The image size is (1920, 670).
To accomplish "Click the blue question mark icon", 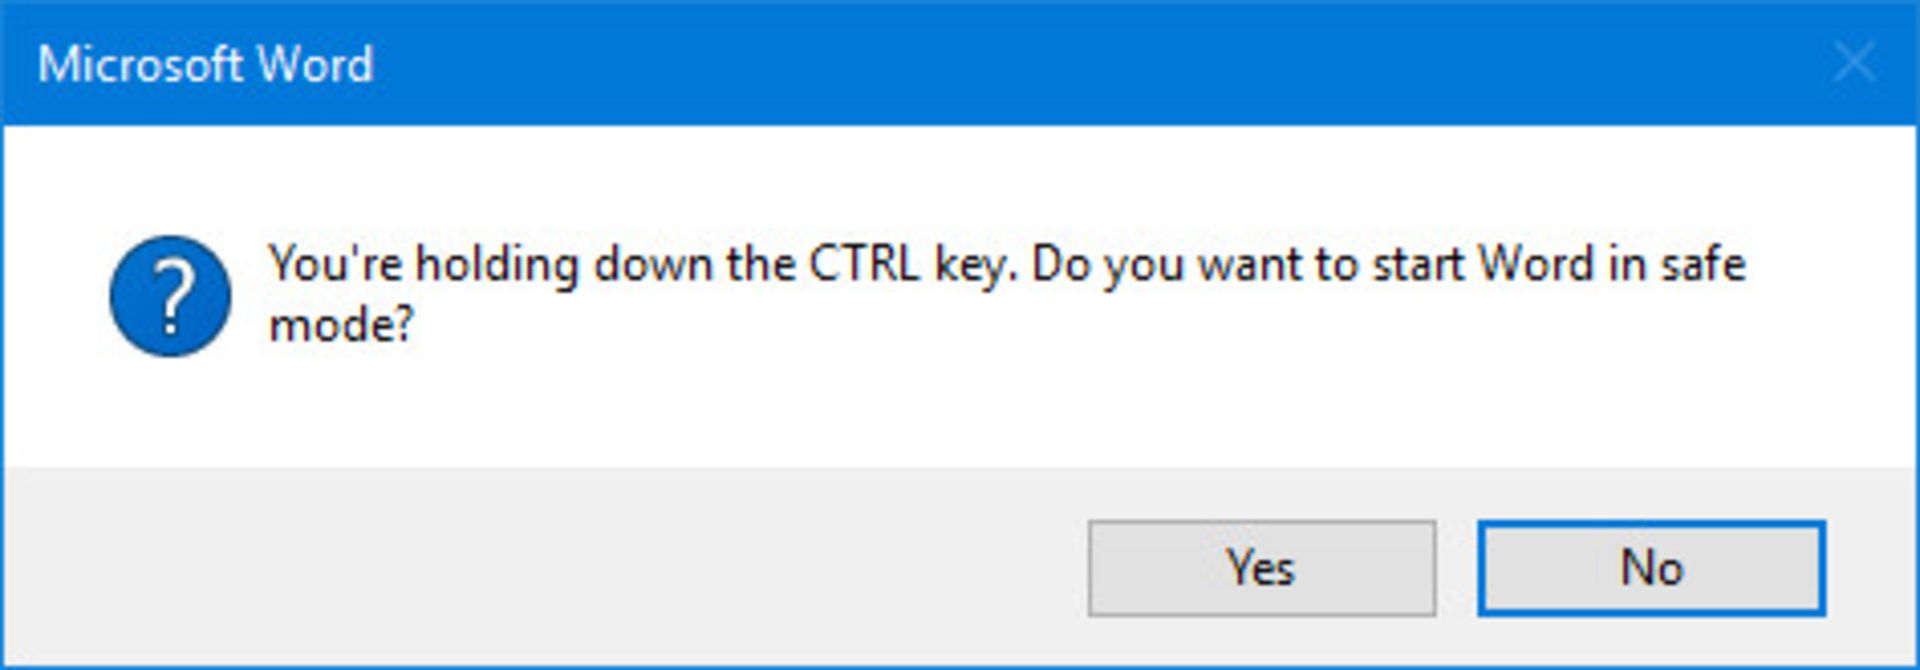I will pos(170,296).
